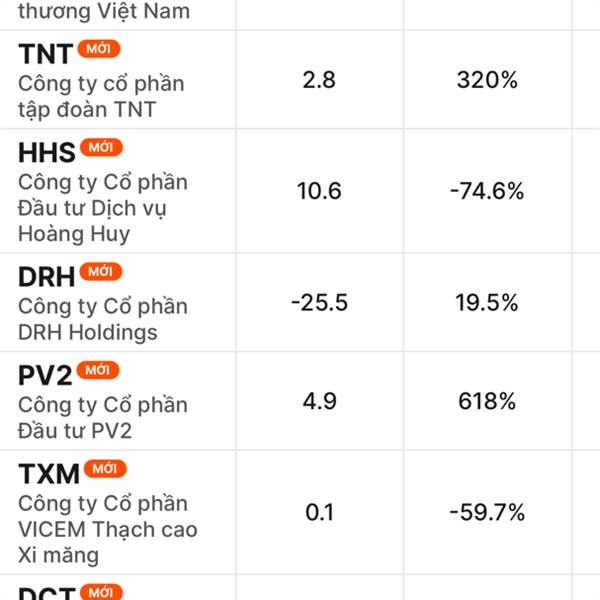
Task: Open Công ty cổ phần tập đoàn TNT
Action: [x=102, y=97]
